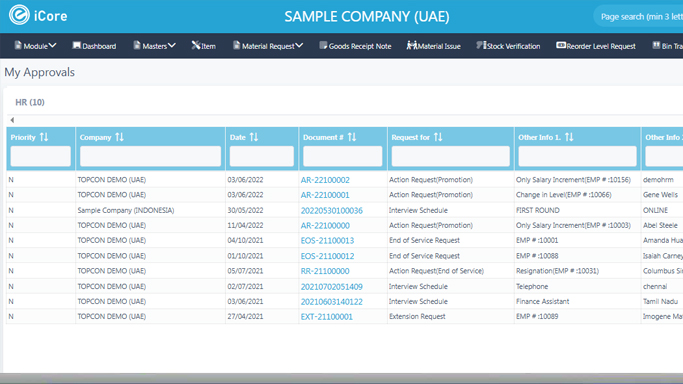Open the Dashboard menu item
The image size is (683, 384).
coord(94,46)
